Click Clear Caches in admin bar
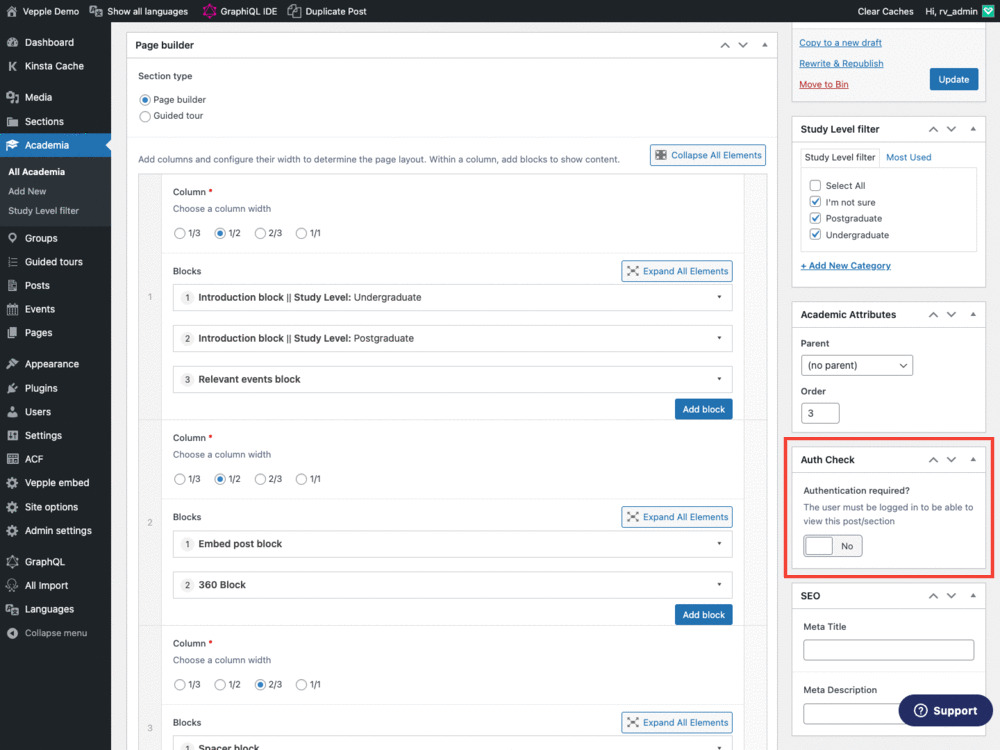1000x750 pixels. pos(885,11)
